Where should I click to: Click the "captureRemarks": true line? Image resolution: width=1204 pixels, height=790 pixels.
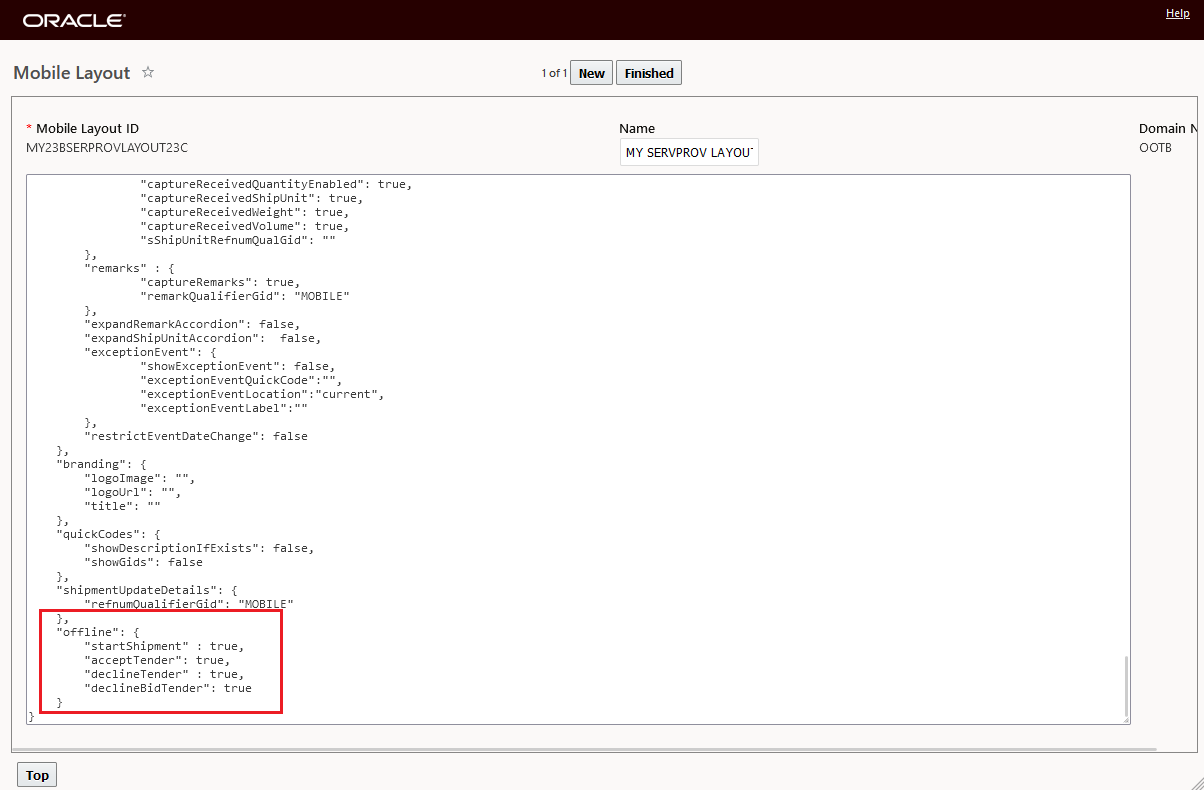click(x=220, y=282)
